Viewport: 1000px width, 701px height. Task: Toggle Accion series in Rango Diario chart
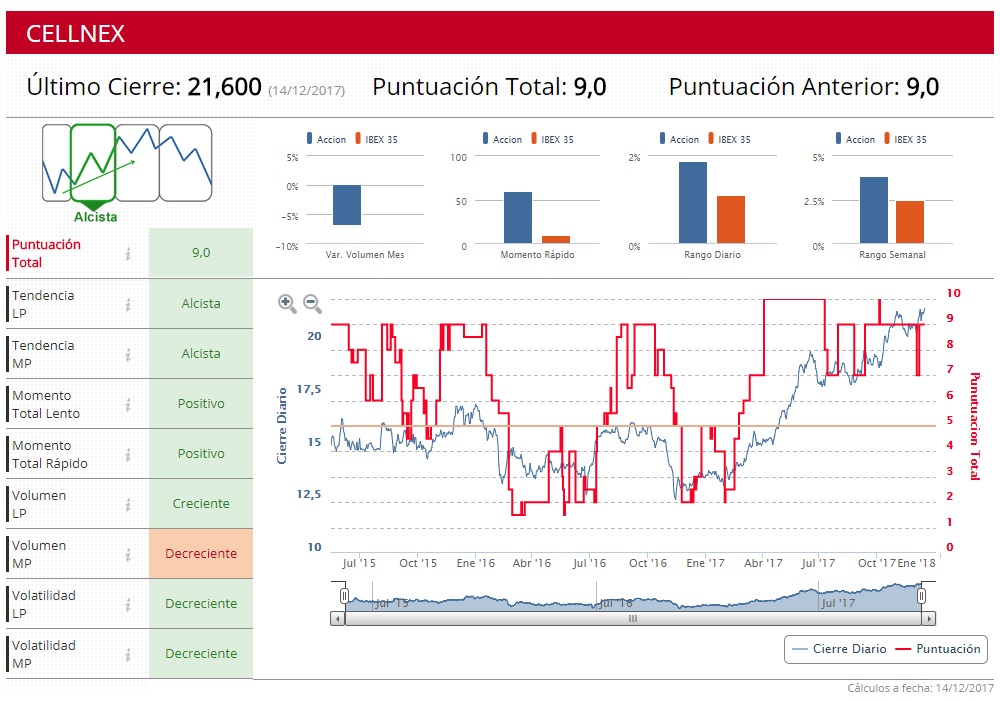coord(679,139)
